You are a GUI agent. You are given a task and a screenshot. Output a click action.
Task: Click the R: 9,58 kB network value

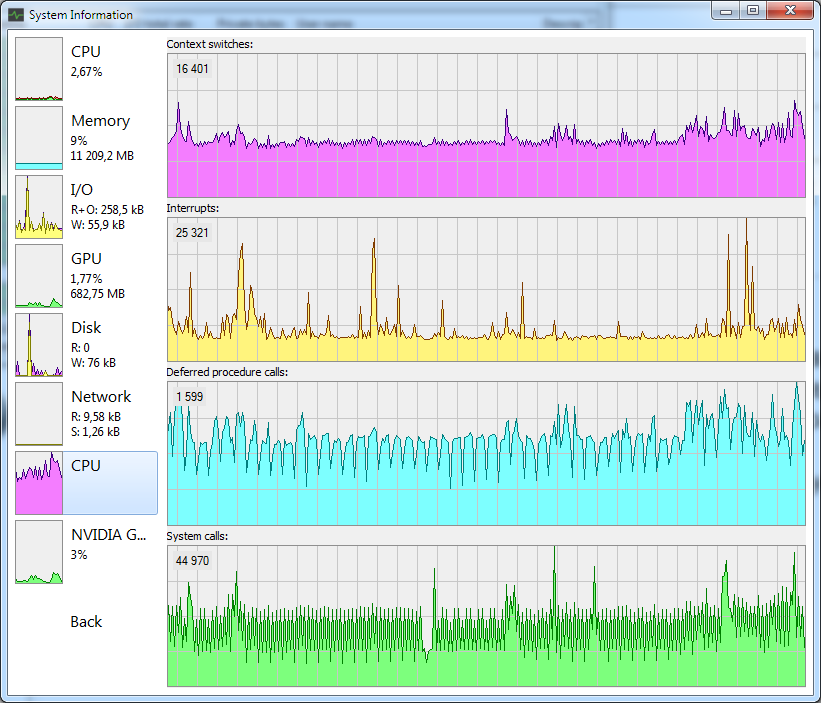(96, 417)
